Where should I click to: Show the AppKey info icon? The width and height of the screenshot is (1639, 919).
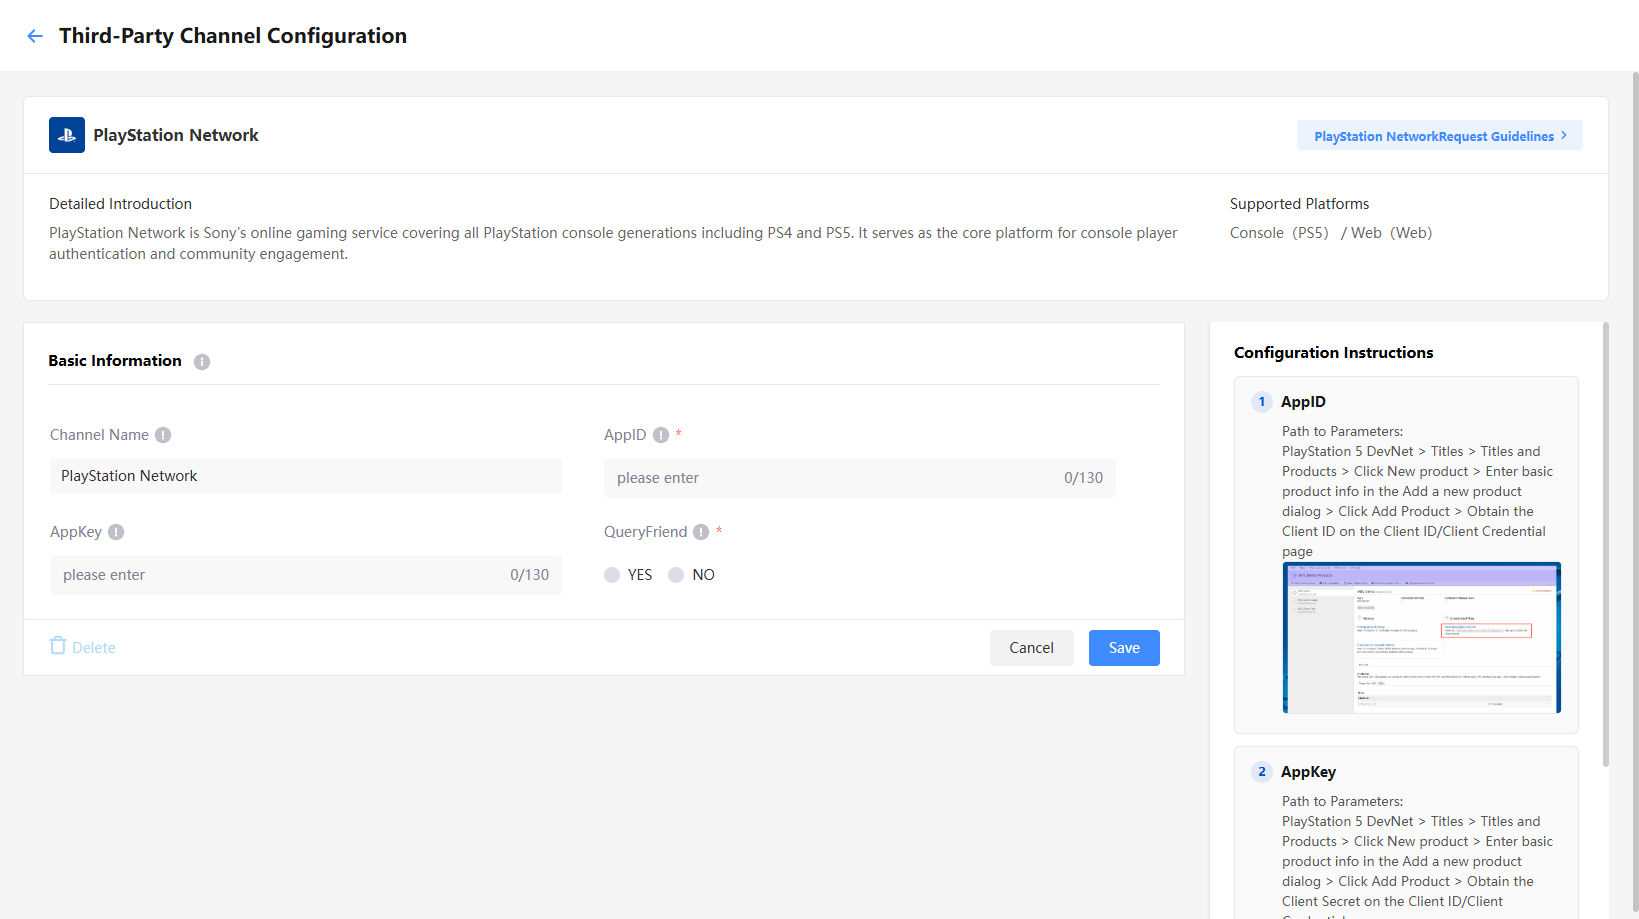pyautogui.click(x=116, y=532)
